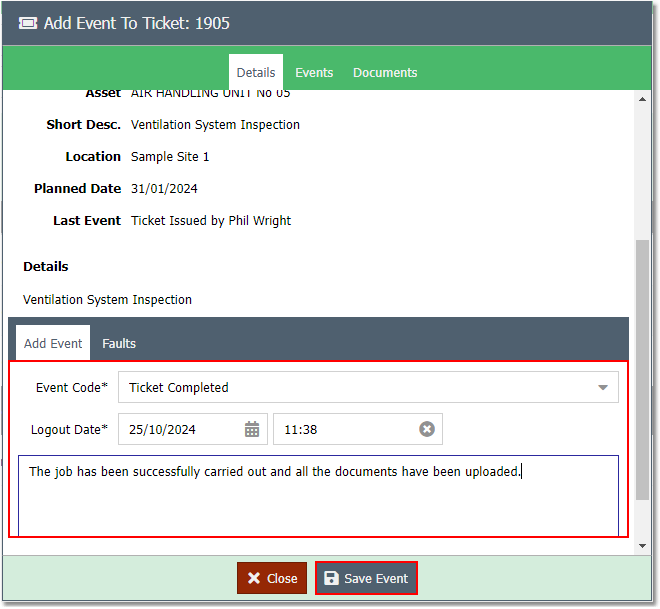Click into the Logout Date field 25/10/2024
Viewport: 660px width, 609px height.
(193, 429)
